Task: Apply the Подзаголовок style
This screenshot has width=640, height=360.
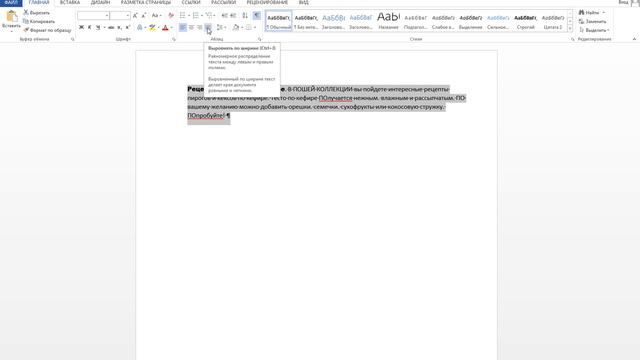Action: coord(416,21)
